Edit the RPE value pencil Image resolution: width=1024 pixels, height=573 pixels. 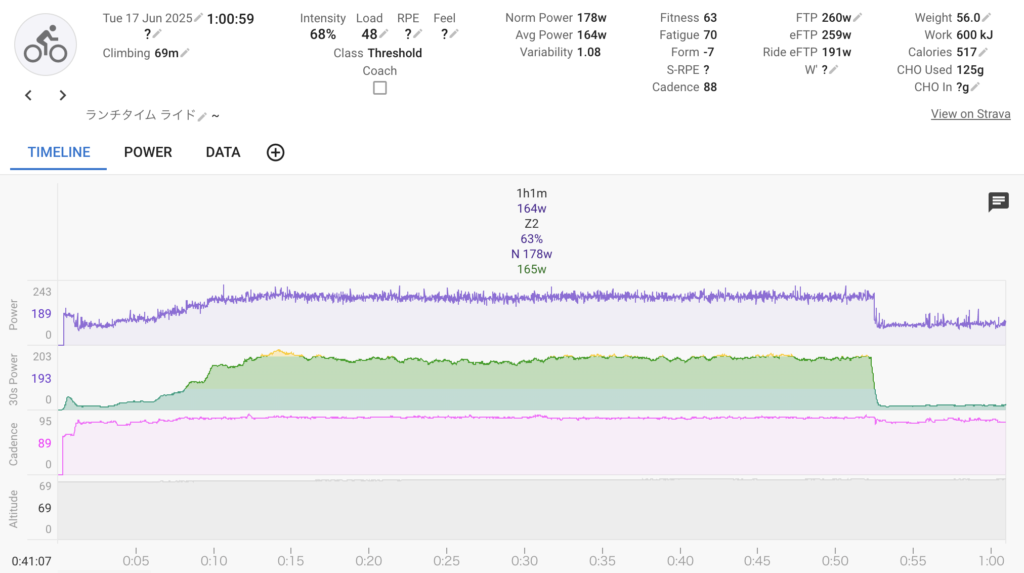417,33
